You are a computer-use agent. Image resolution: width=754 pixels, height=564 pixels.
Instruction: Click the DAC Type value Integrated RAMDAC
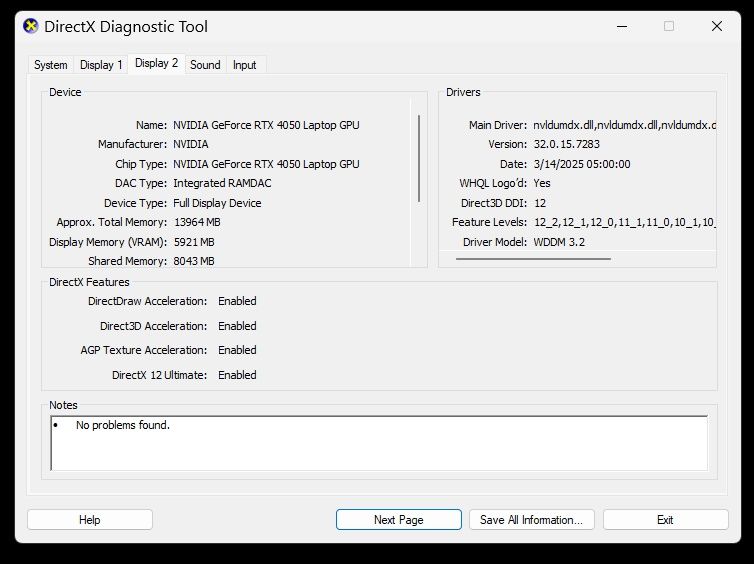point(222,183)
